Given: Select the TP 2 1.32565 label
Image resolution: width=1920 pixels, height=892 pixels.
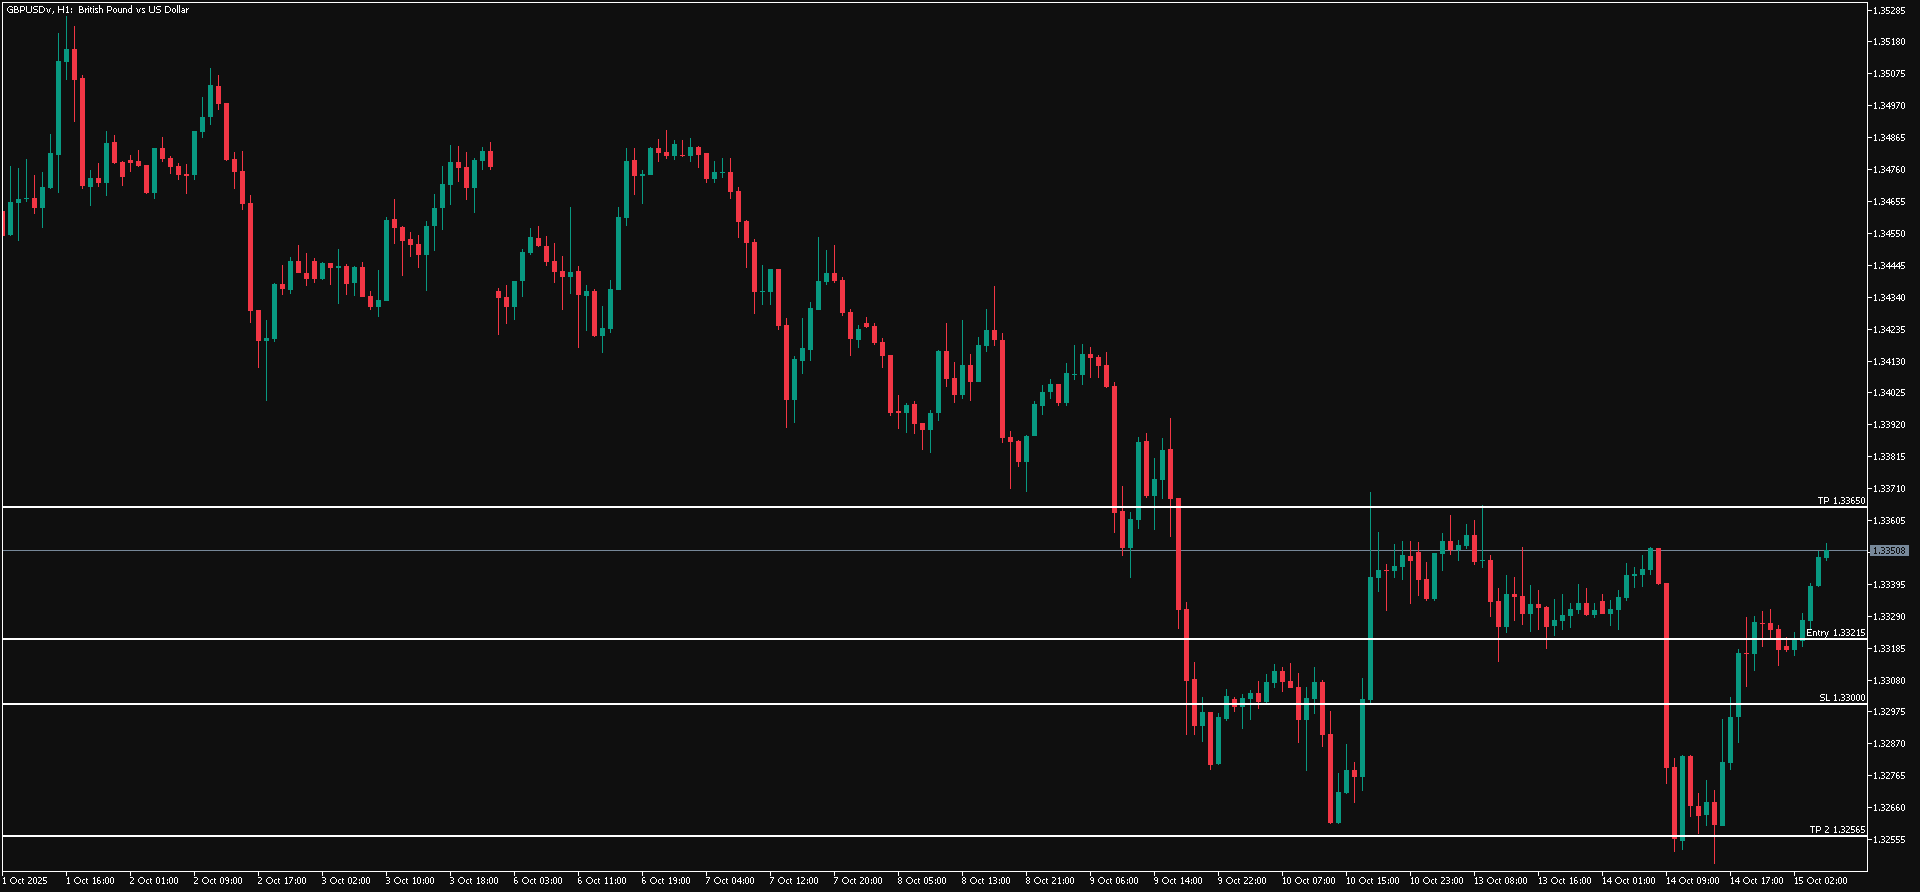Looking at the screenshot, I should 1836,830.
